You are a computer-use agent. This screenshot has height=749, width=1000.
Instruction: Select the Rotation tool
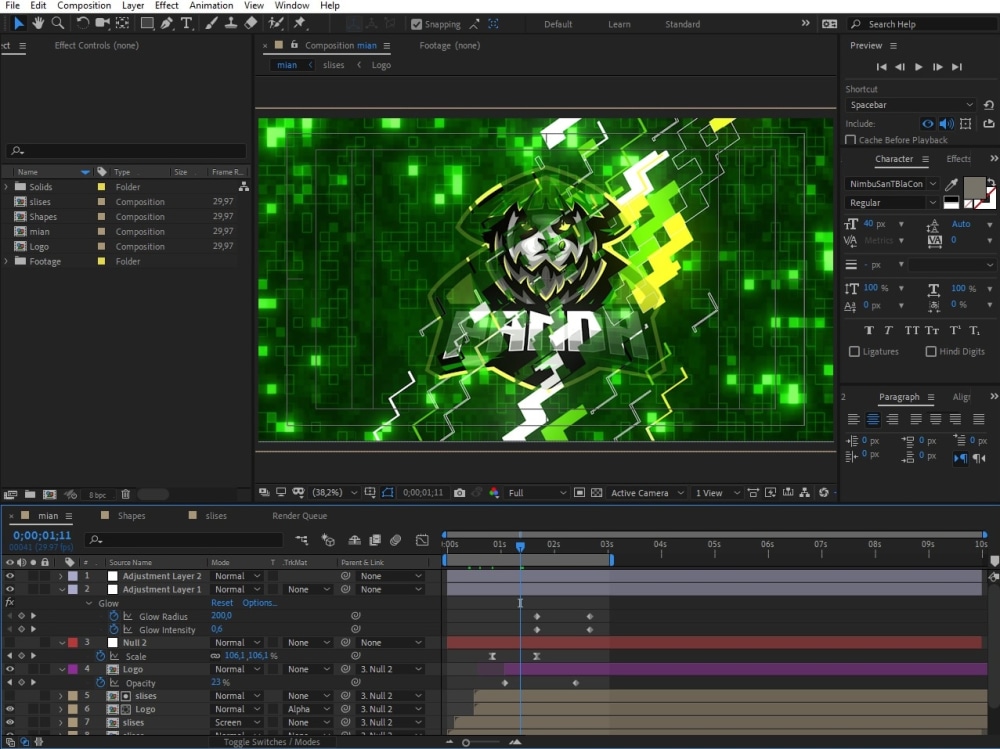(82, 24)
